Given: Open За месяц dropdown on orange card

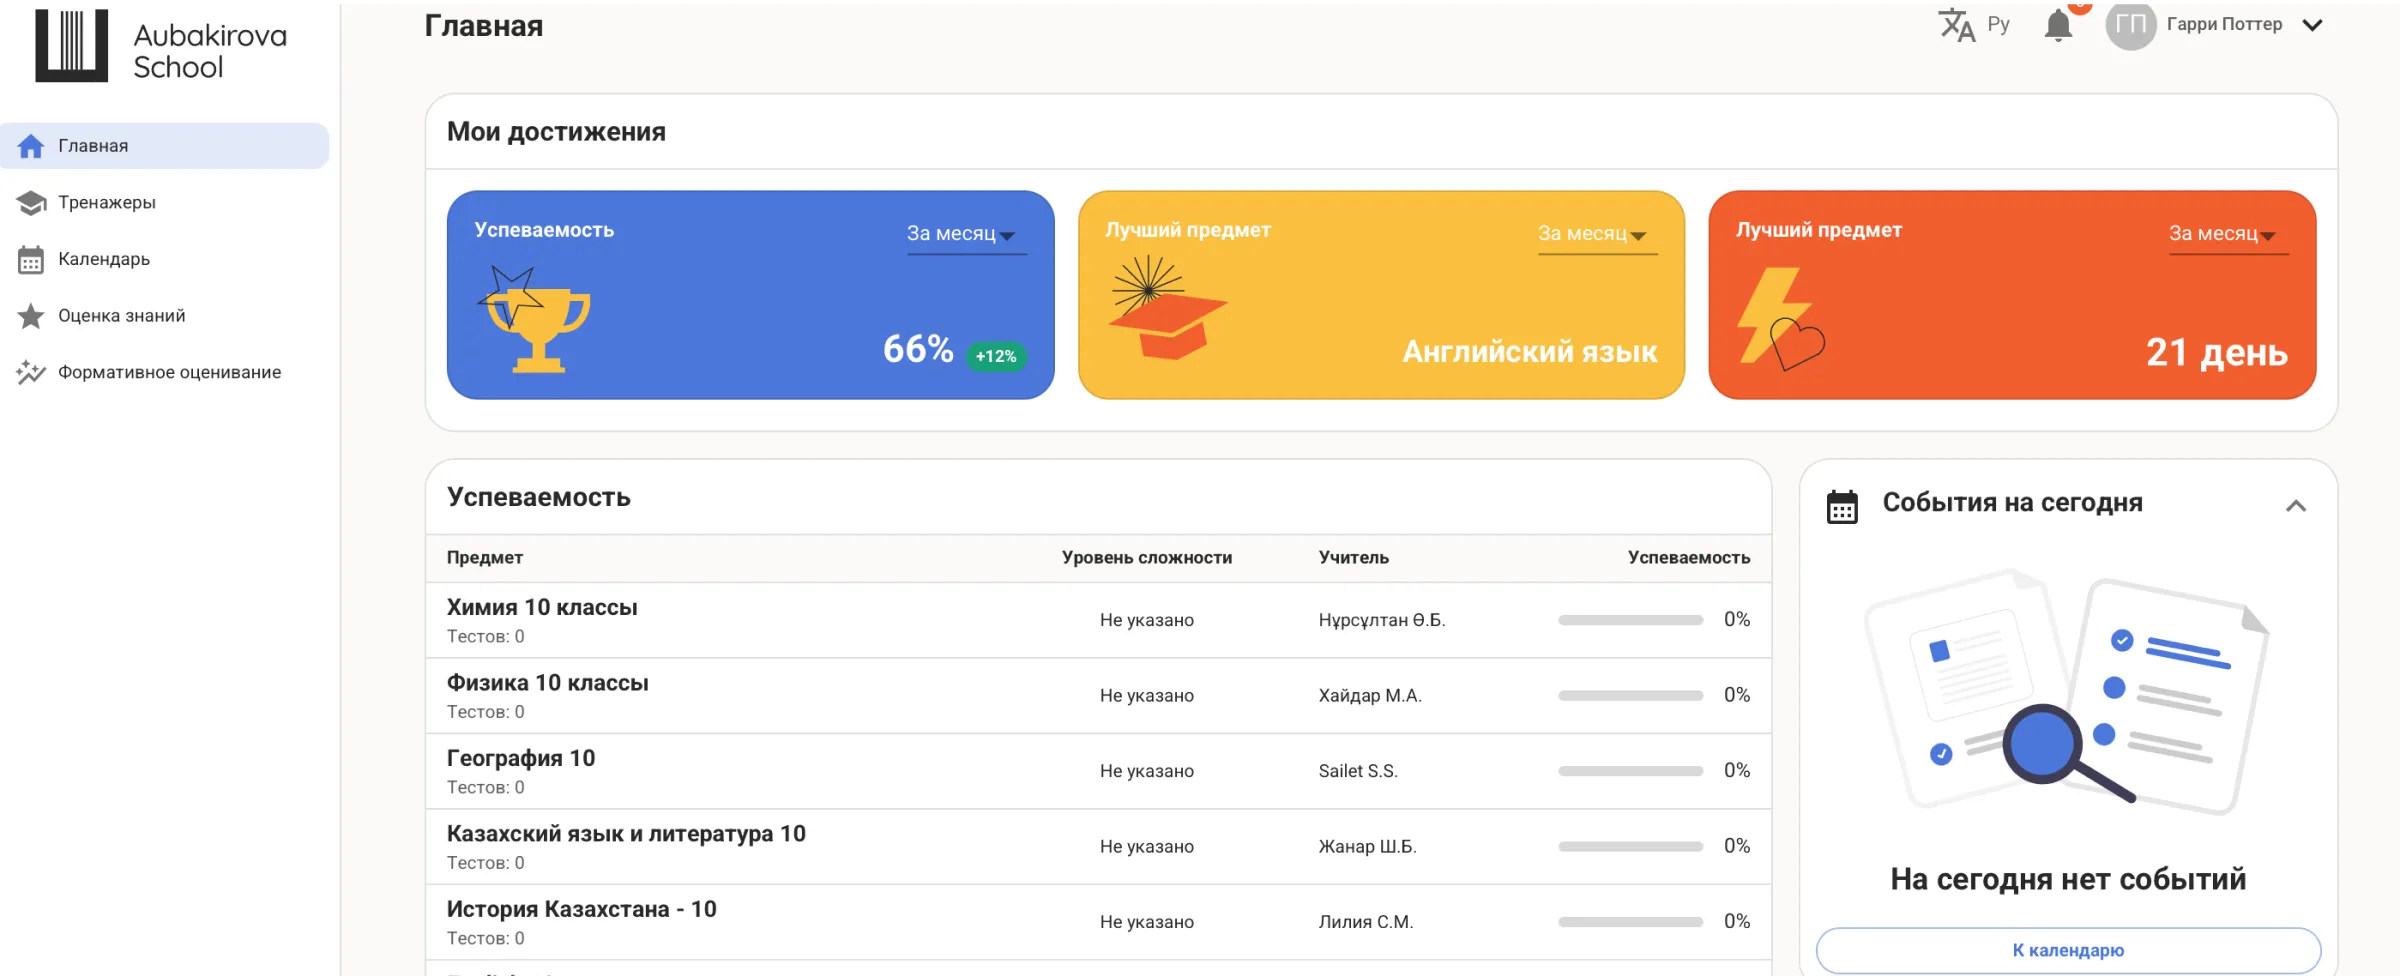Looking at the screenshot, I should click(x=2227, y=234).
